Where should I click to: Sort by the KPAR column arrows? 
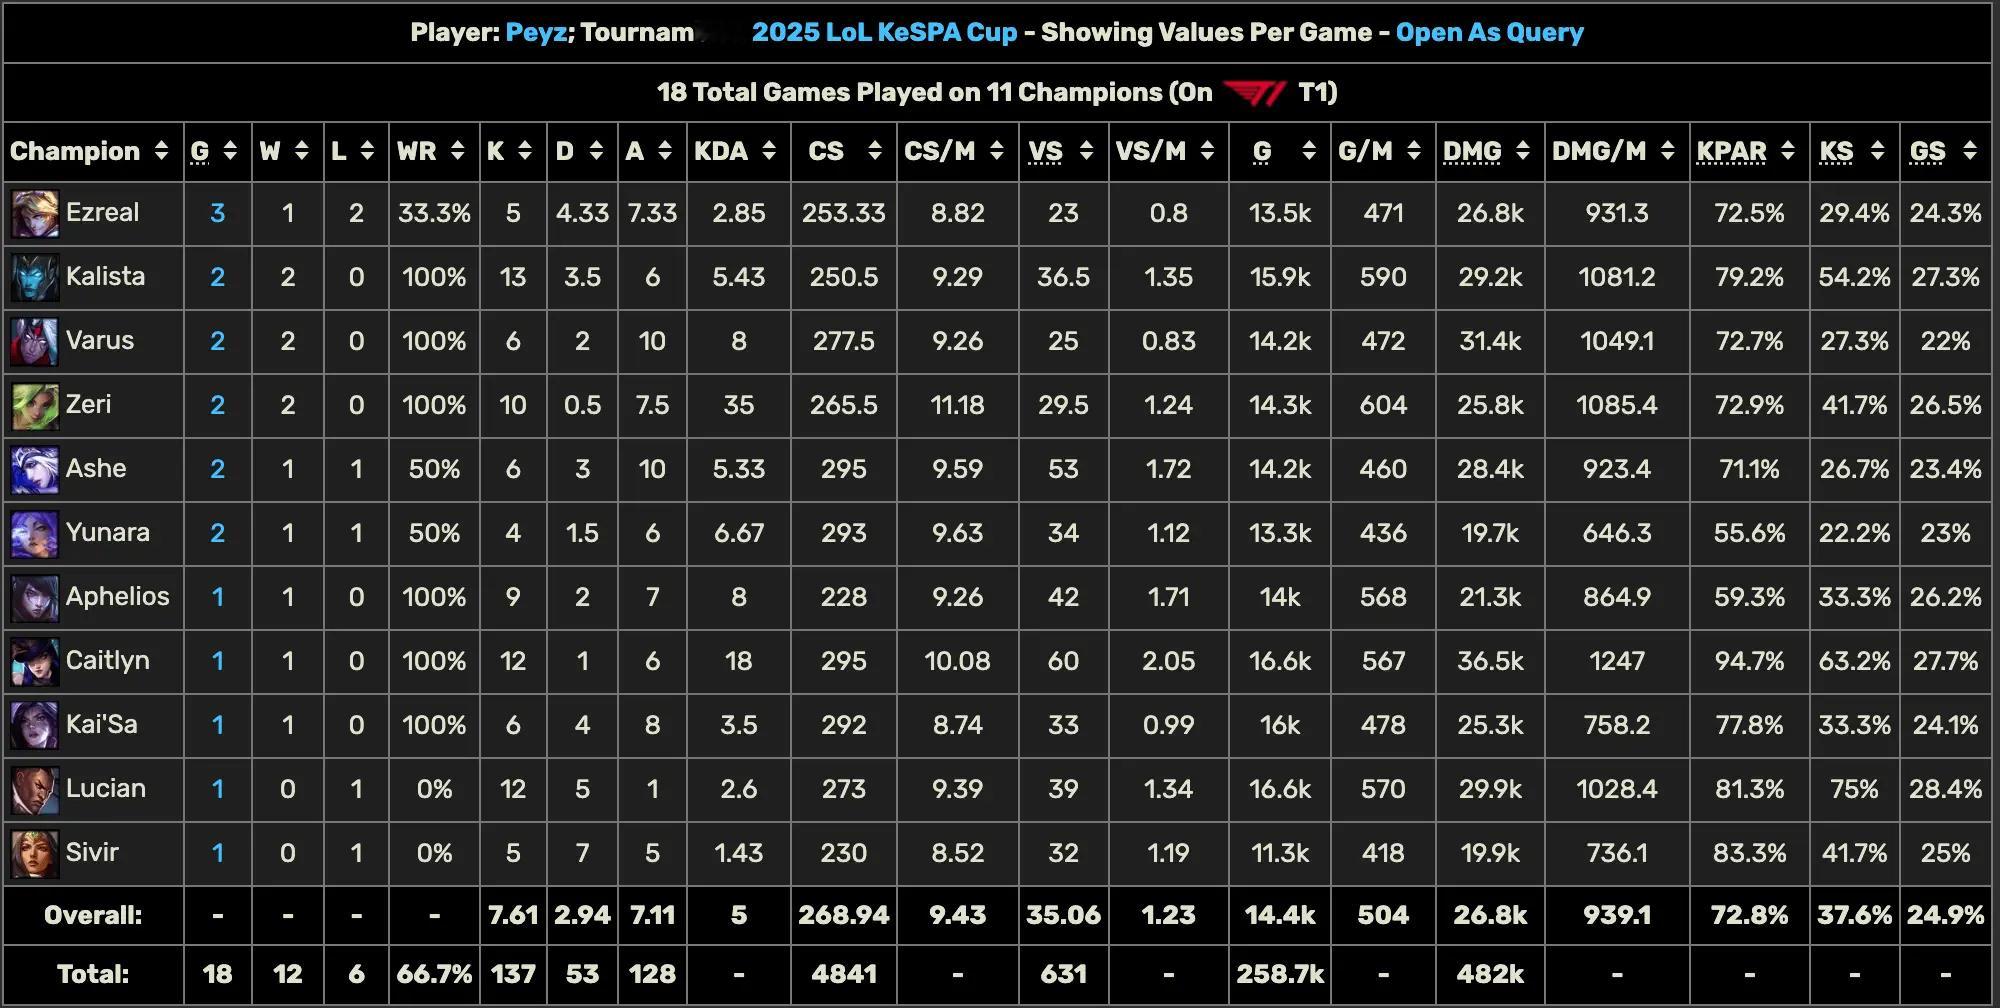[1788, 151]
